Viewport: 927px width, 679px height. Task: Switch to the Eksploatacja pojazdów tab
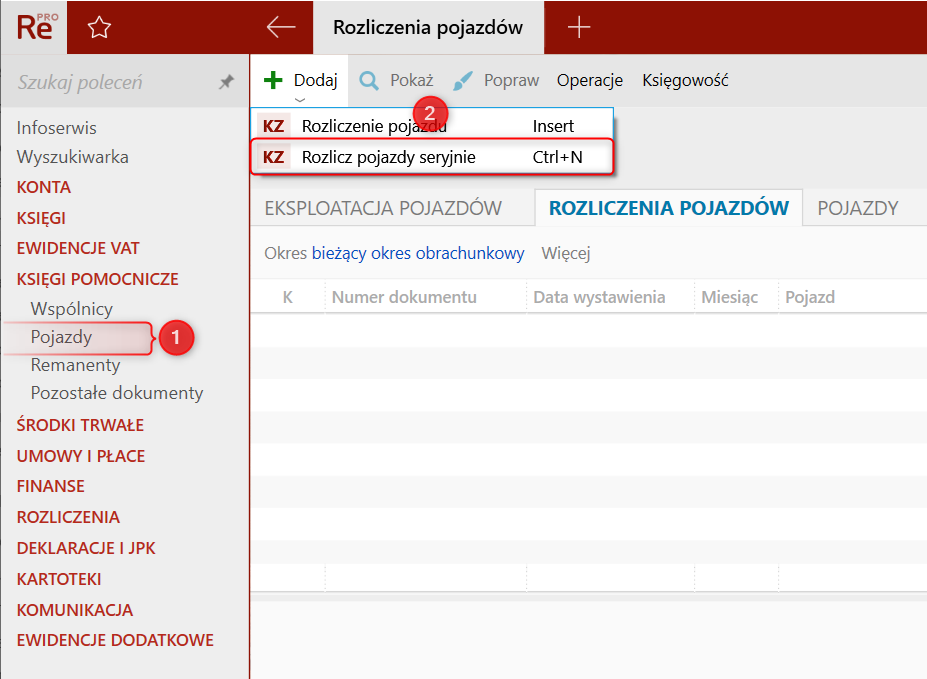pos(383,208)
